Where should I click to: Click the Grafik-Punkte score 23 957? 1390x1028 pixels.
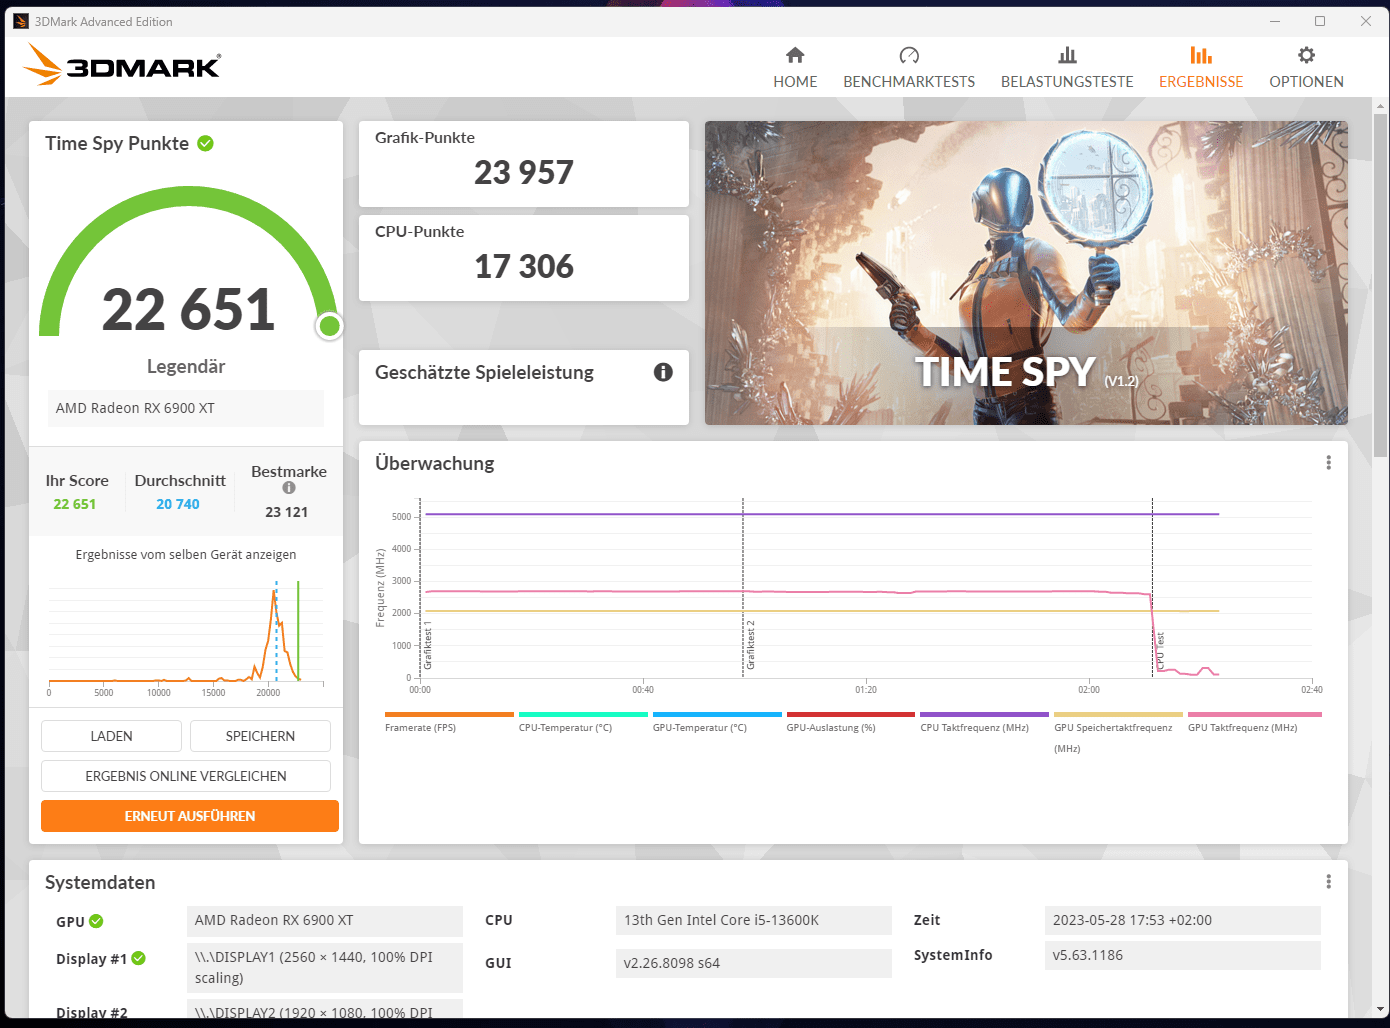[524, 173]
